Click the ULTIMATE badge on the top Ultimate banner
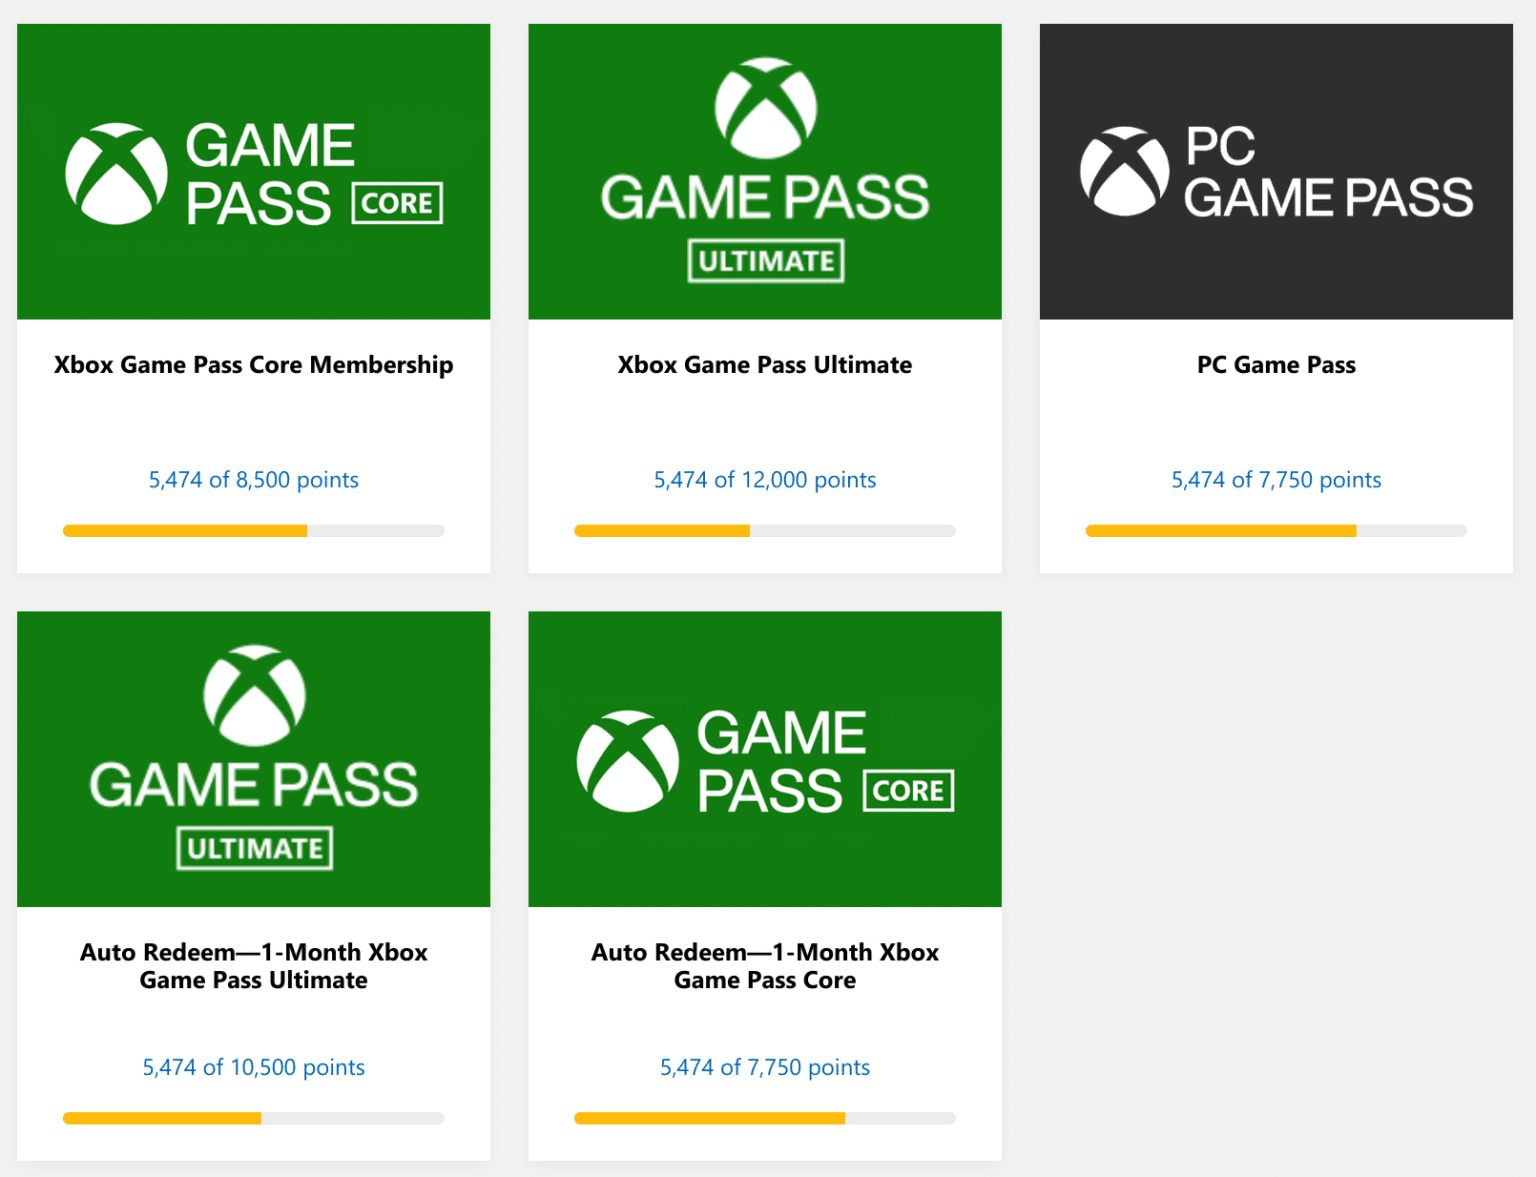Image resolution: width=1536 pixels, height=1177 pixels. [x=764, y=260]
